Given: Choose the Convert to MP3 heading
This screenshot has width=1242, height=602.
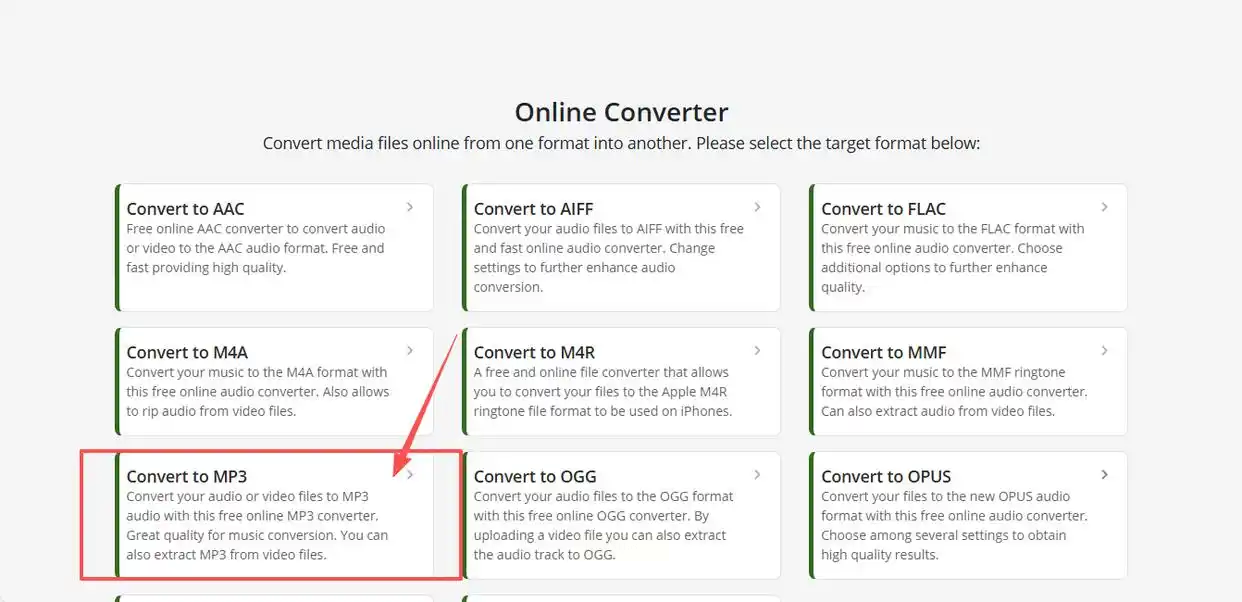Looking at the screenshot, I should point(186,477).
